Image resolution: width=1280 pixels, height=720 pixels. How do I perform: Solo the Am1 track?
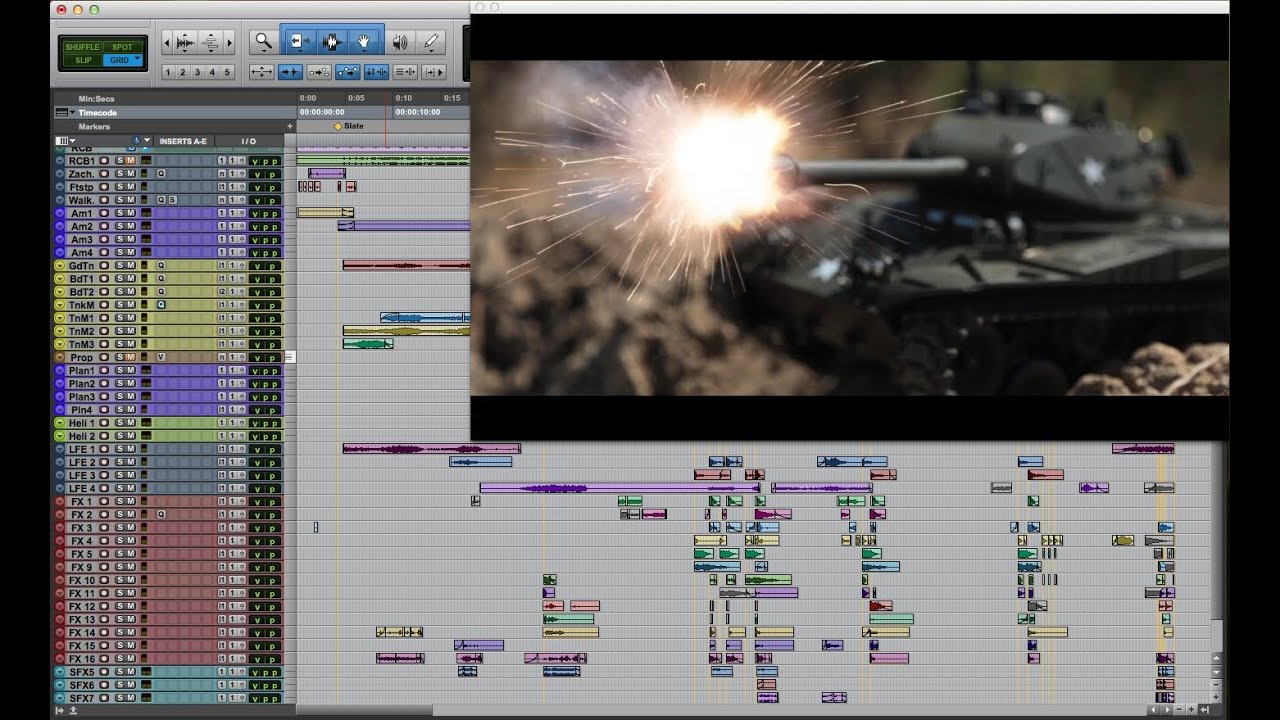(120, 213)
